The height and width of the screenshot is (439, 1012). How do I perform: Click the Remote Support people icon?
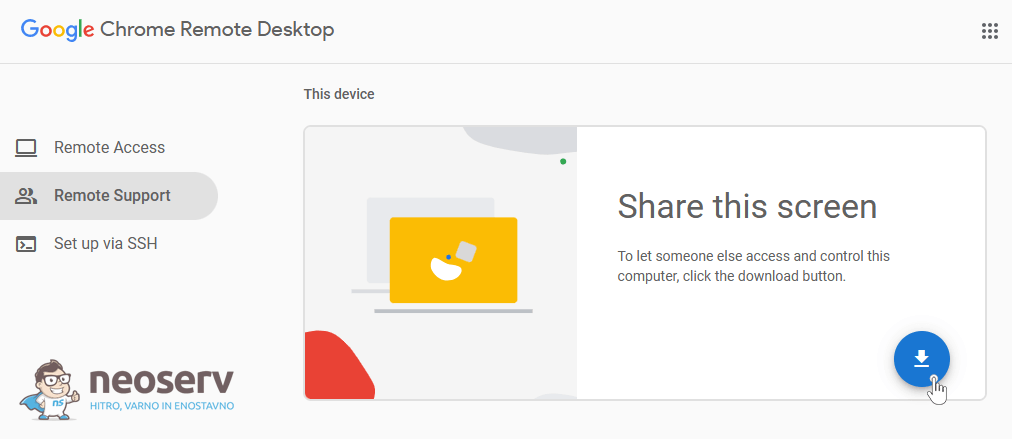(x=26, y=196)
